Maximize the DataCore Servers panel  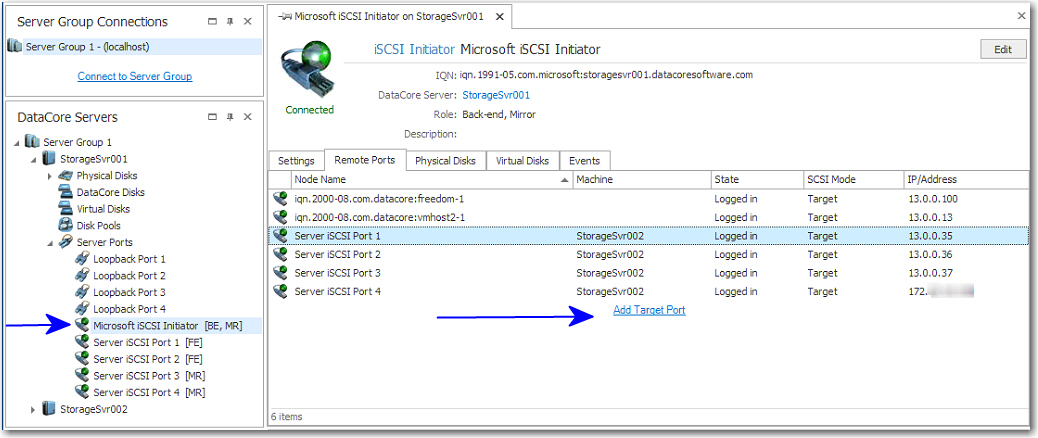[x=212, y=116]
